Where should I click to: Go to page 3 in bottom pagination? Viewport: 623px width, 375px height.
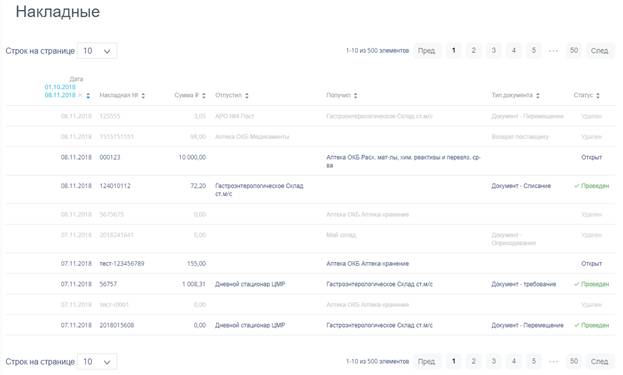[493, 361]
